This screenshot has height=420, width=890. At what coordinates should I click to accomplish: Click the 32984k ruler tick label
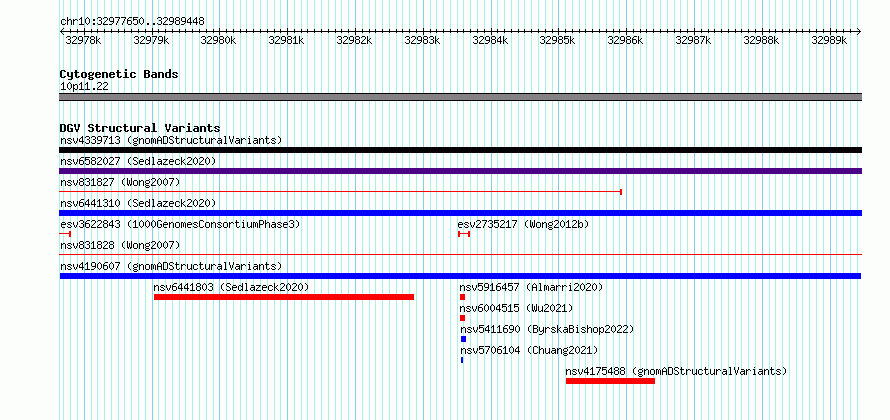coord(490,40)
